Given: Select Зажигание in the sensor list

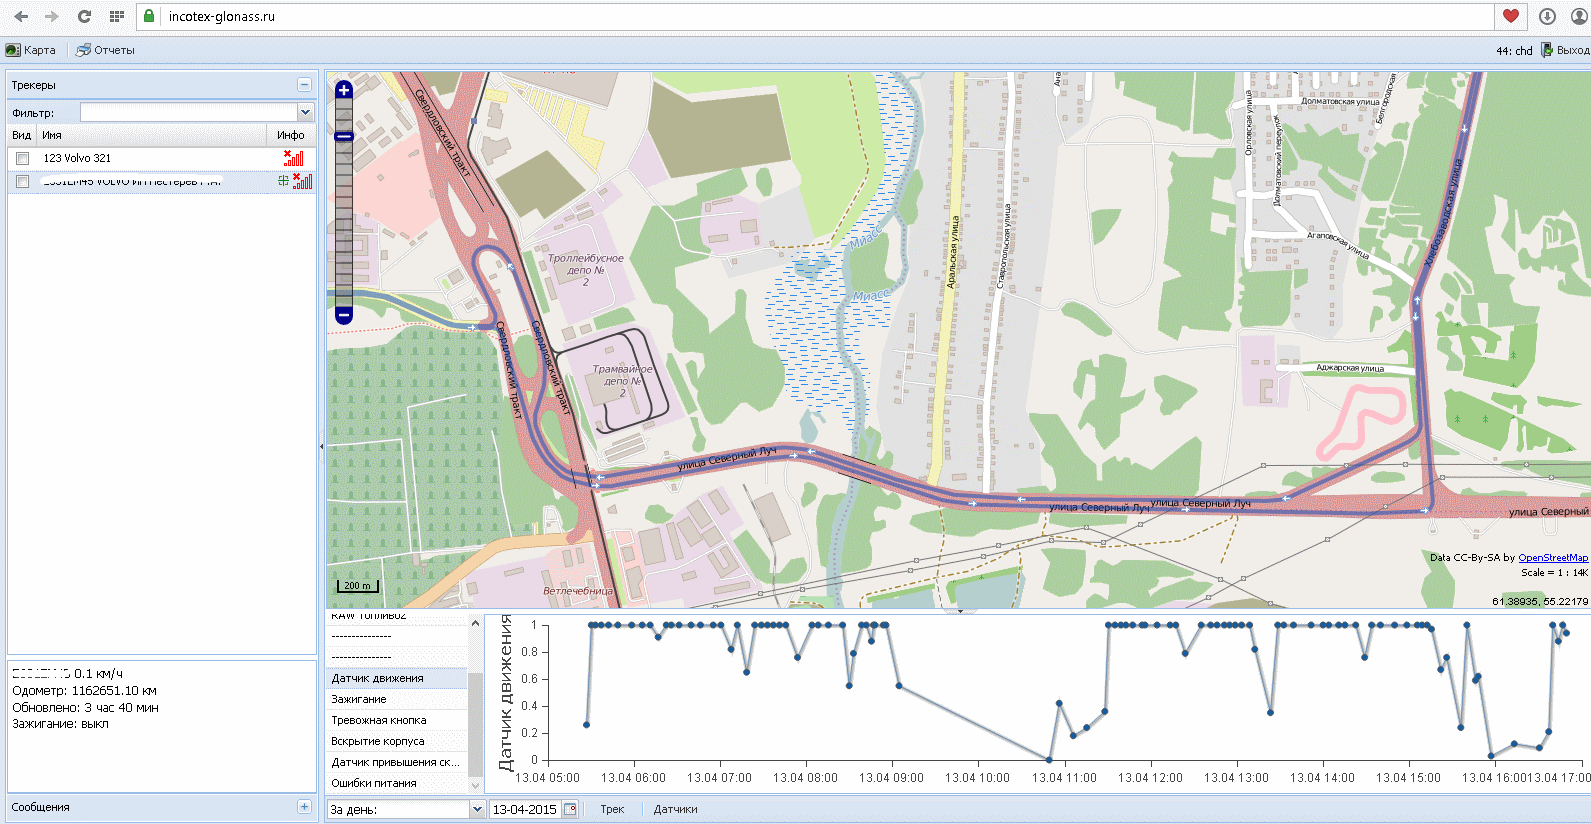Looking at the screenshot, I should click(x=359, y=699).
